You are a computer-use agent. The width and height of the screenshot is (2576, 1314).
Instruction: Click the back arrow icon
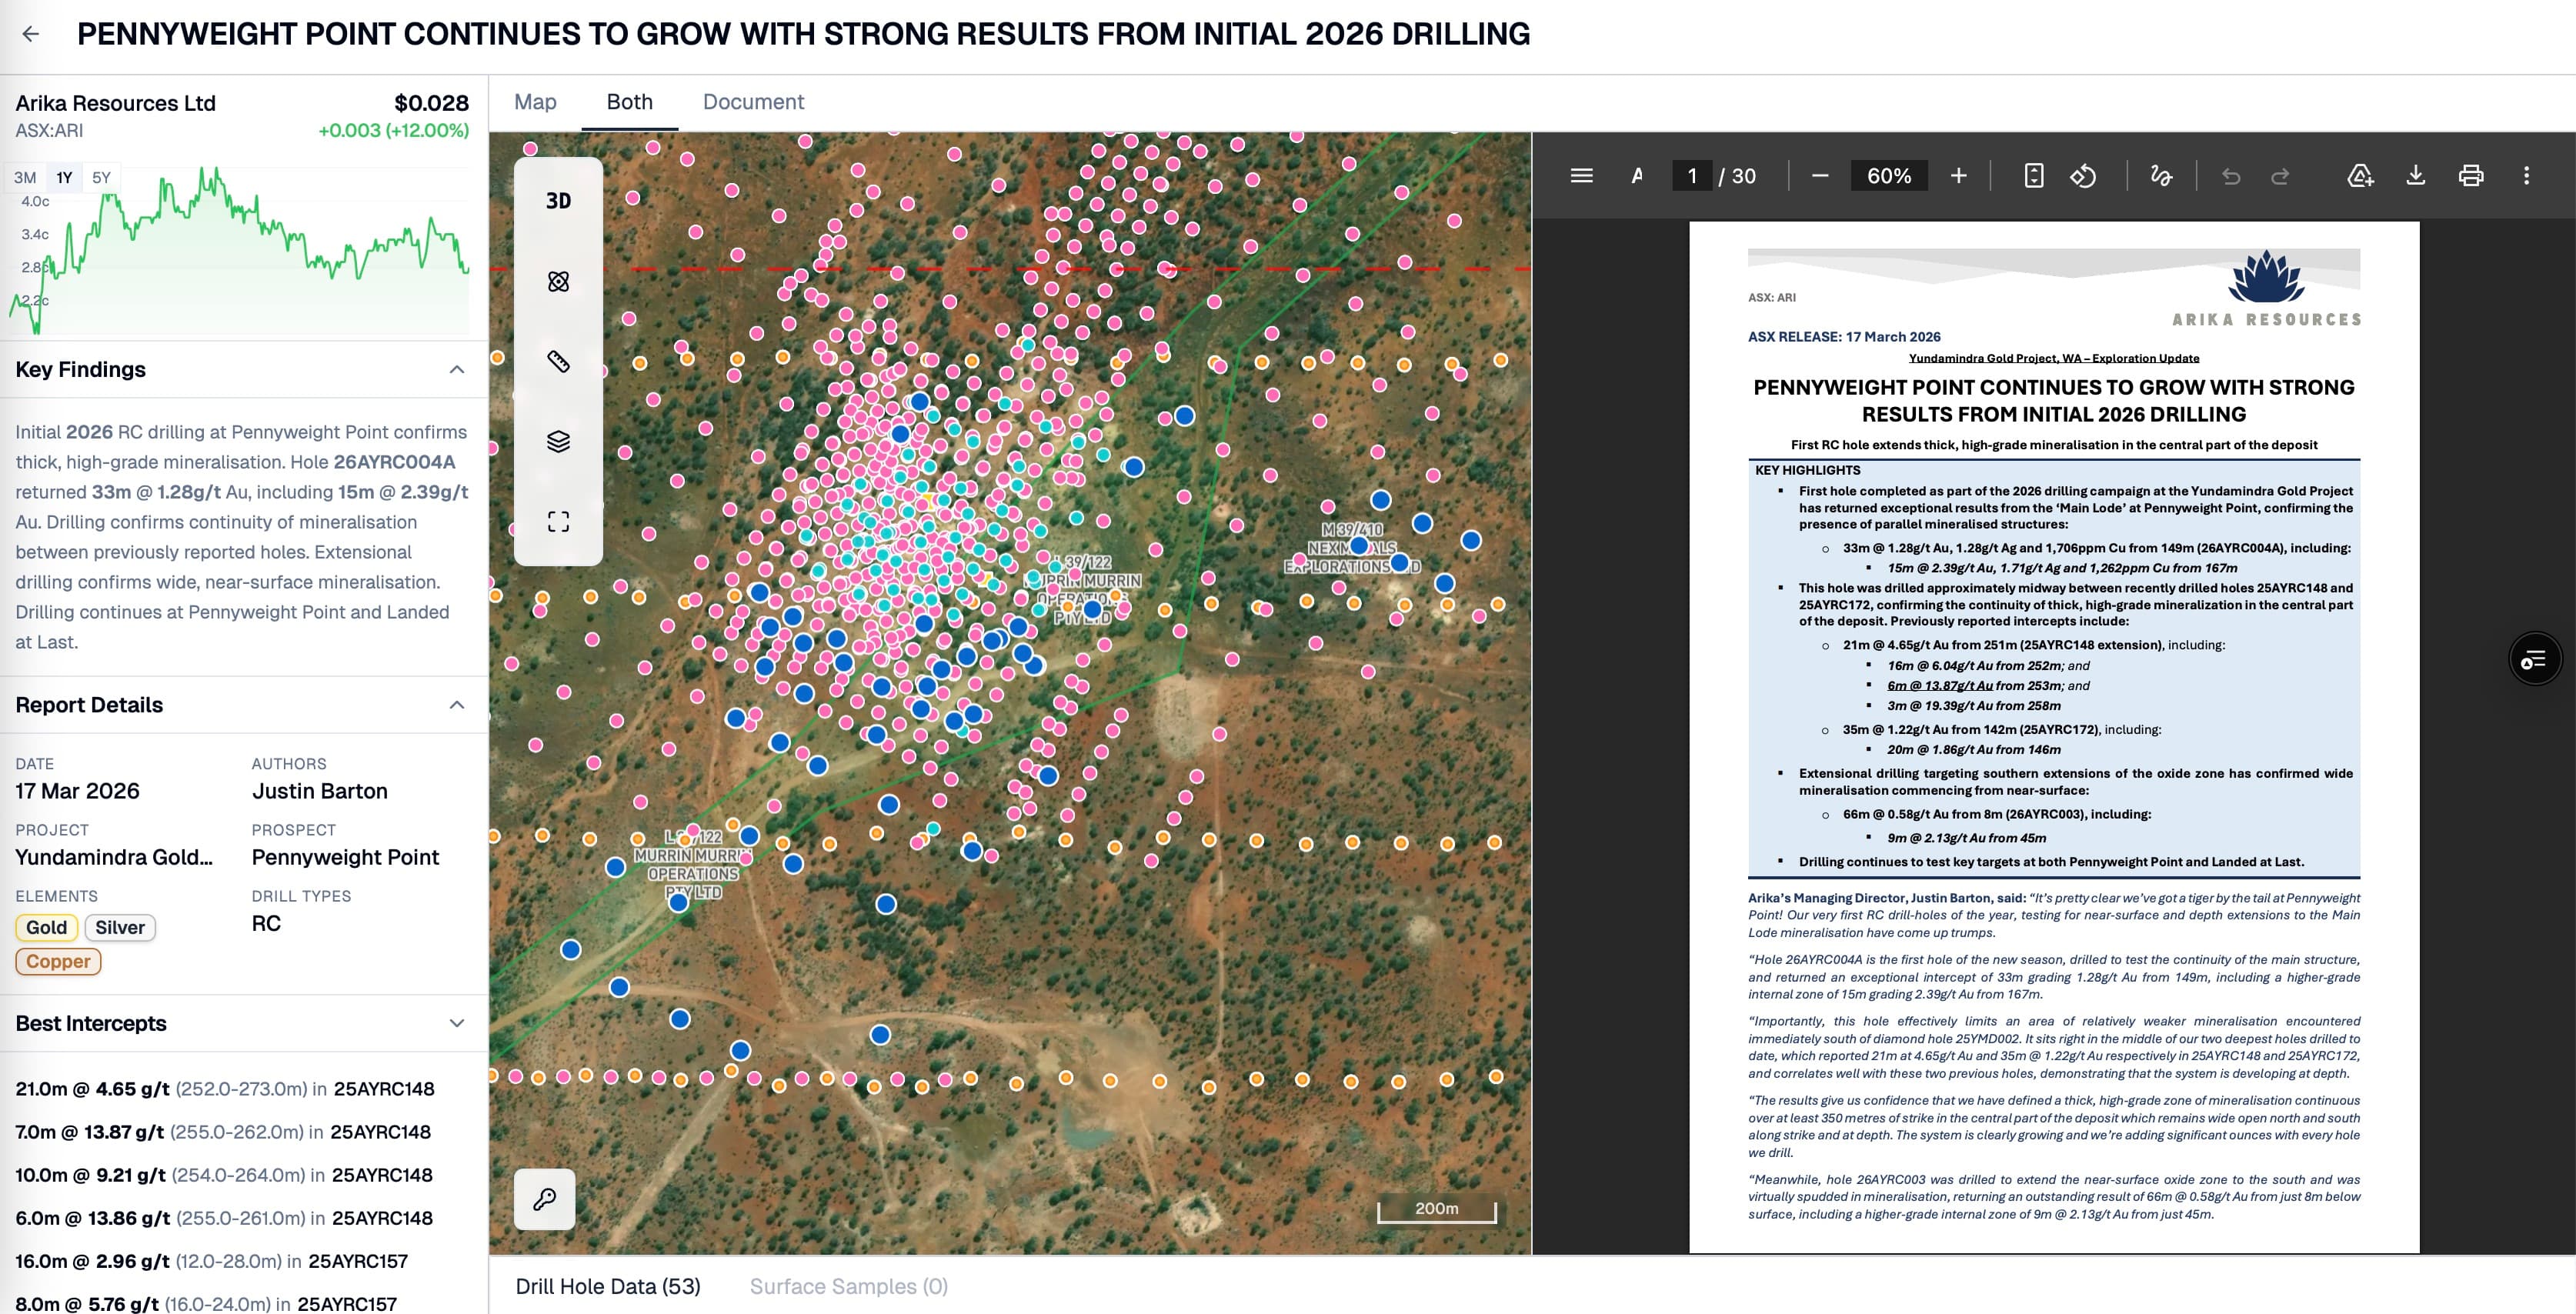[31, 34]
